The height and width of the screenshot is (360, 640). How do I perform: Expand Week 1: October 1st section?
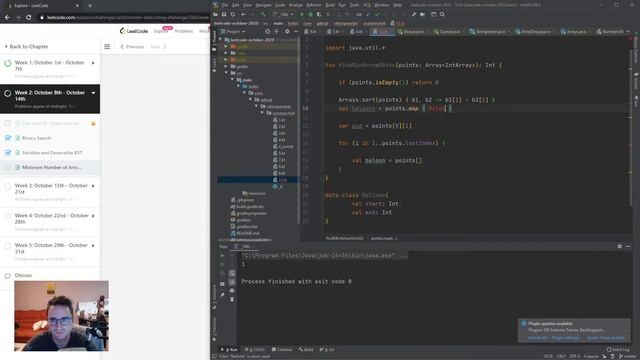93,63
